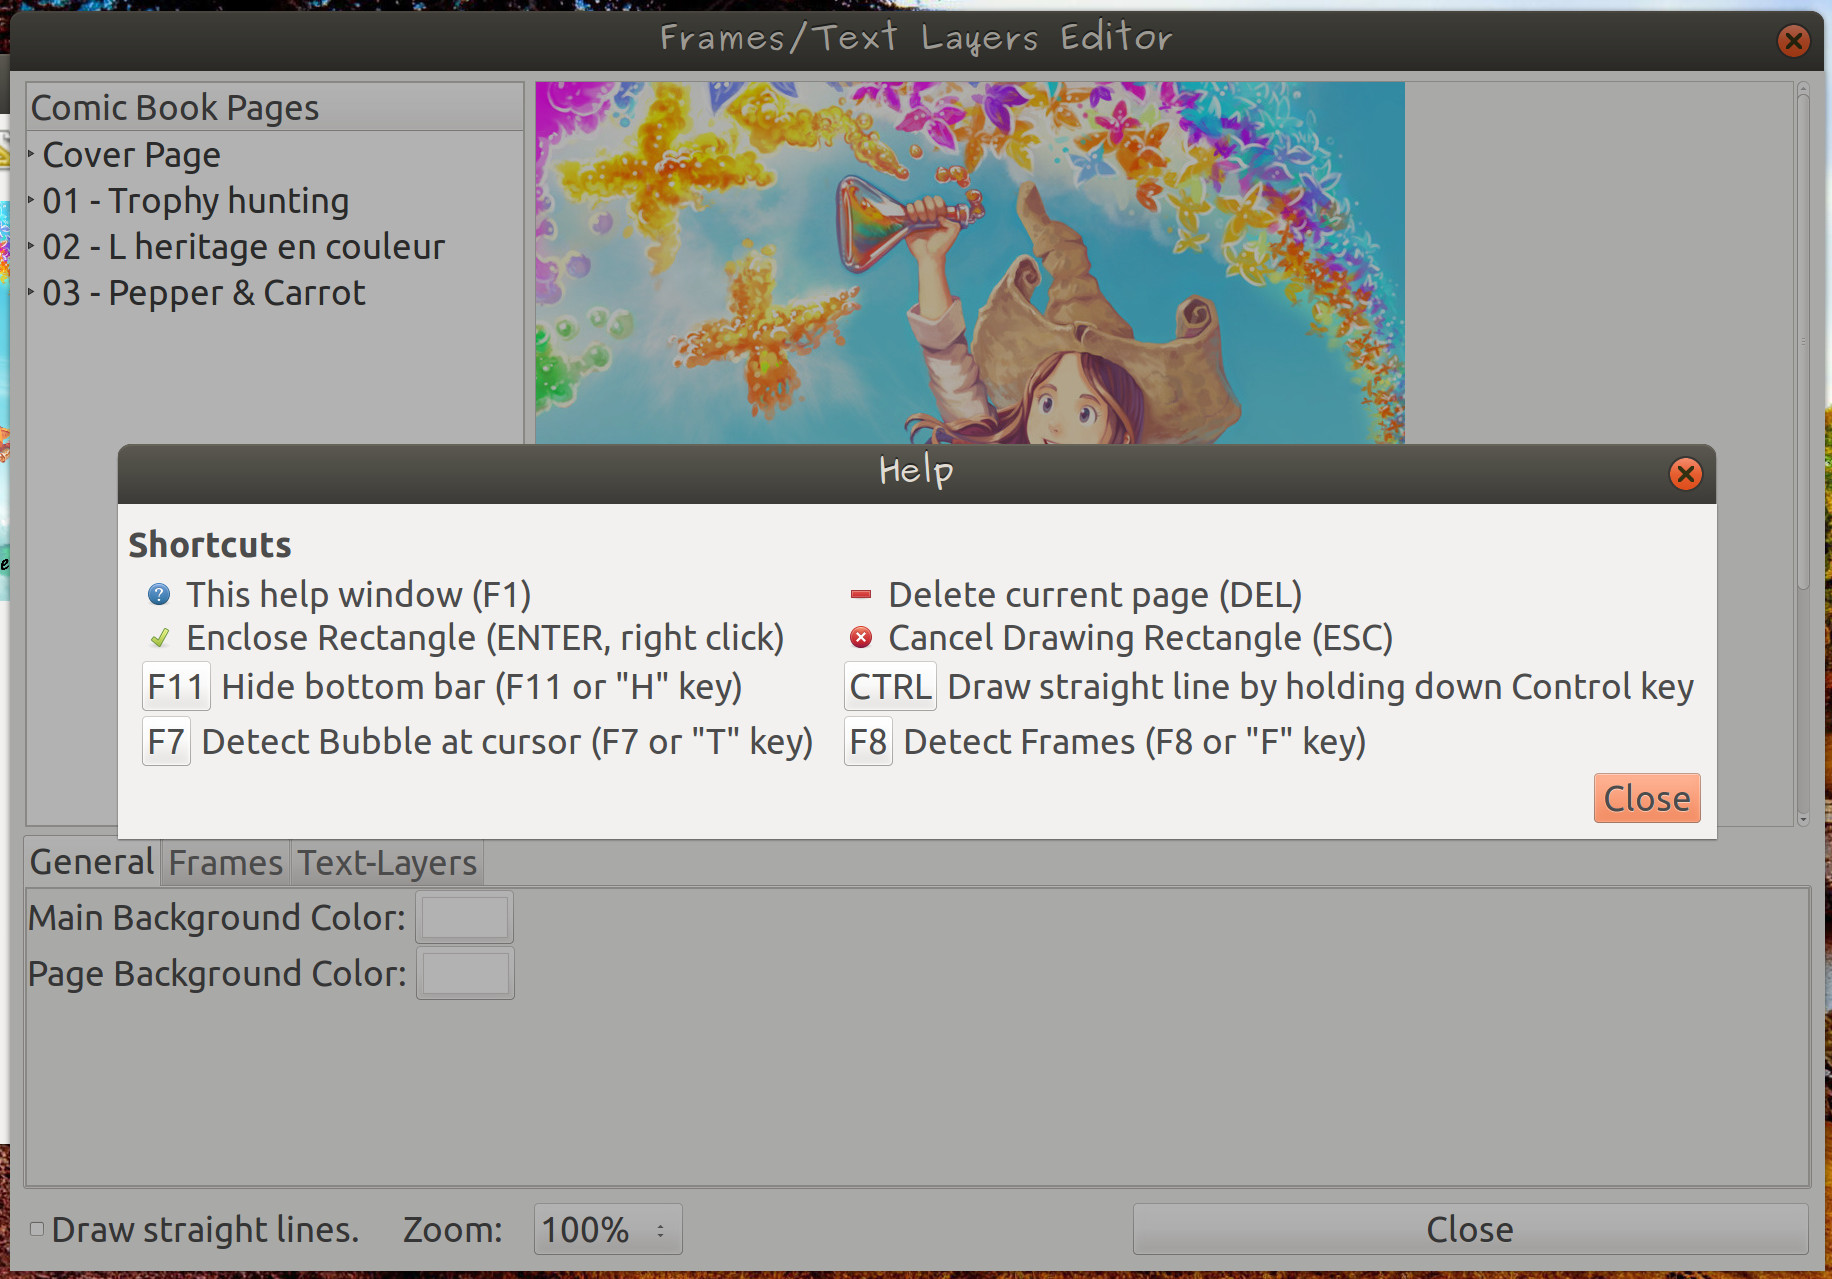Click the Help dialog title bar X button
The height and width of the screenshot is (1279, 1832).
(1686, 473)
